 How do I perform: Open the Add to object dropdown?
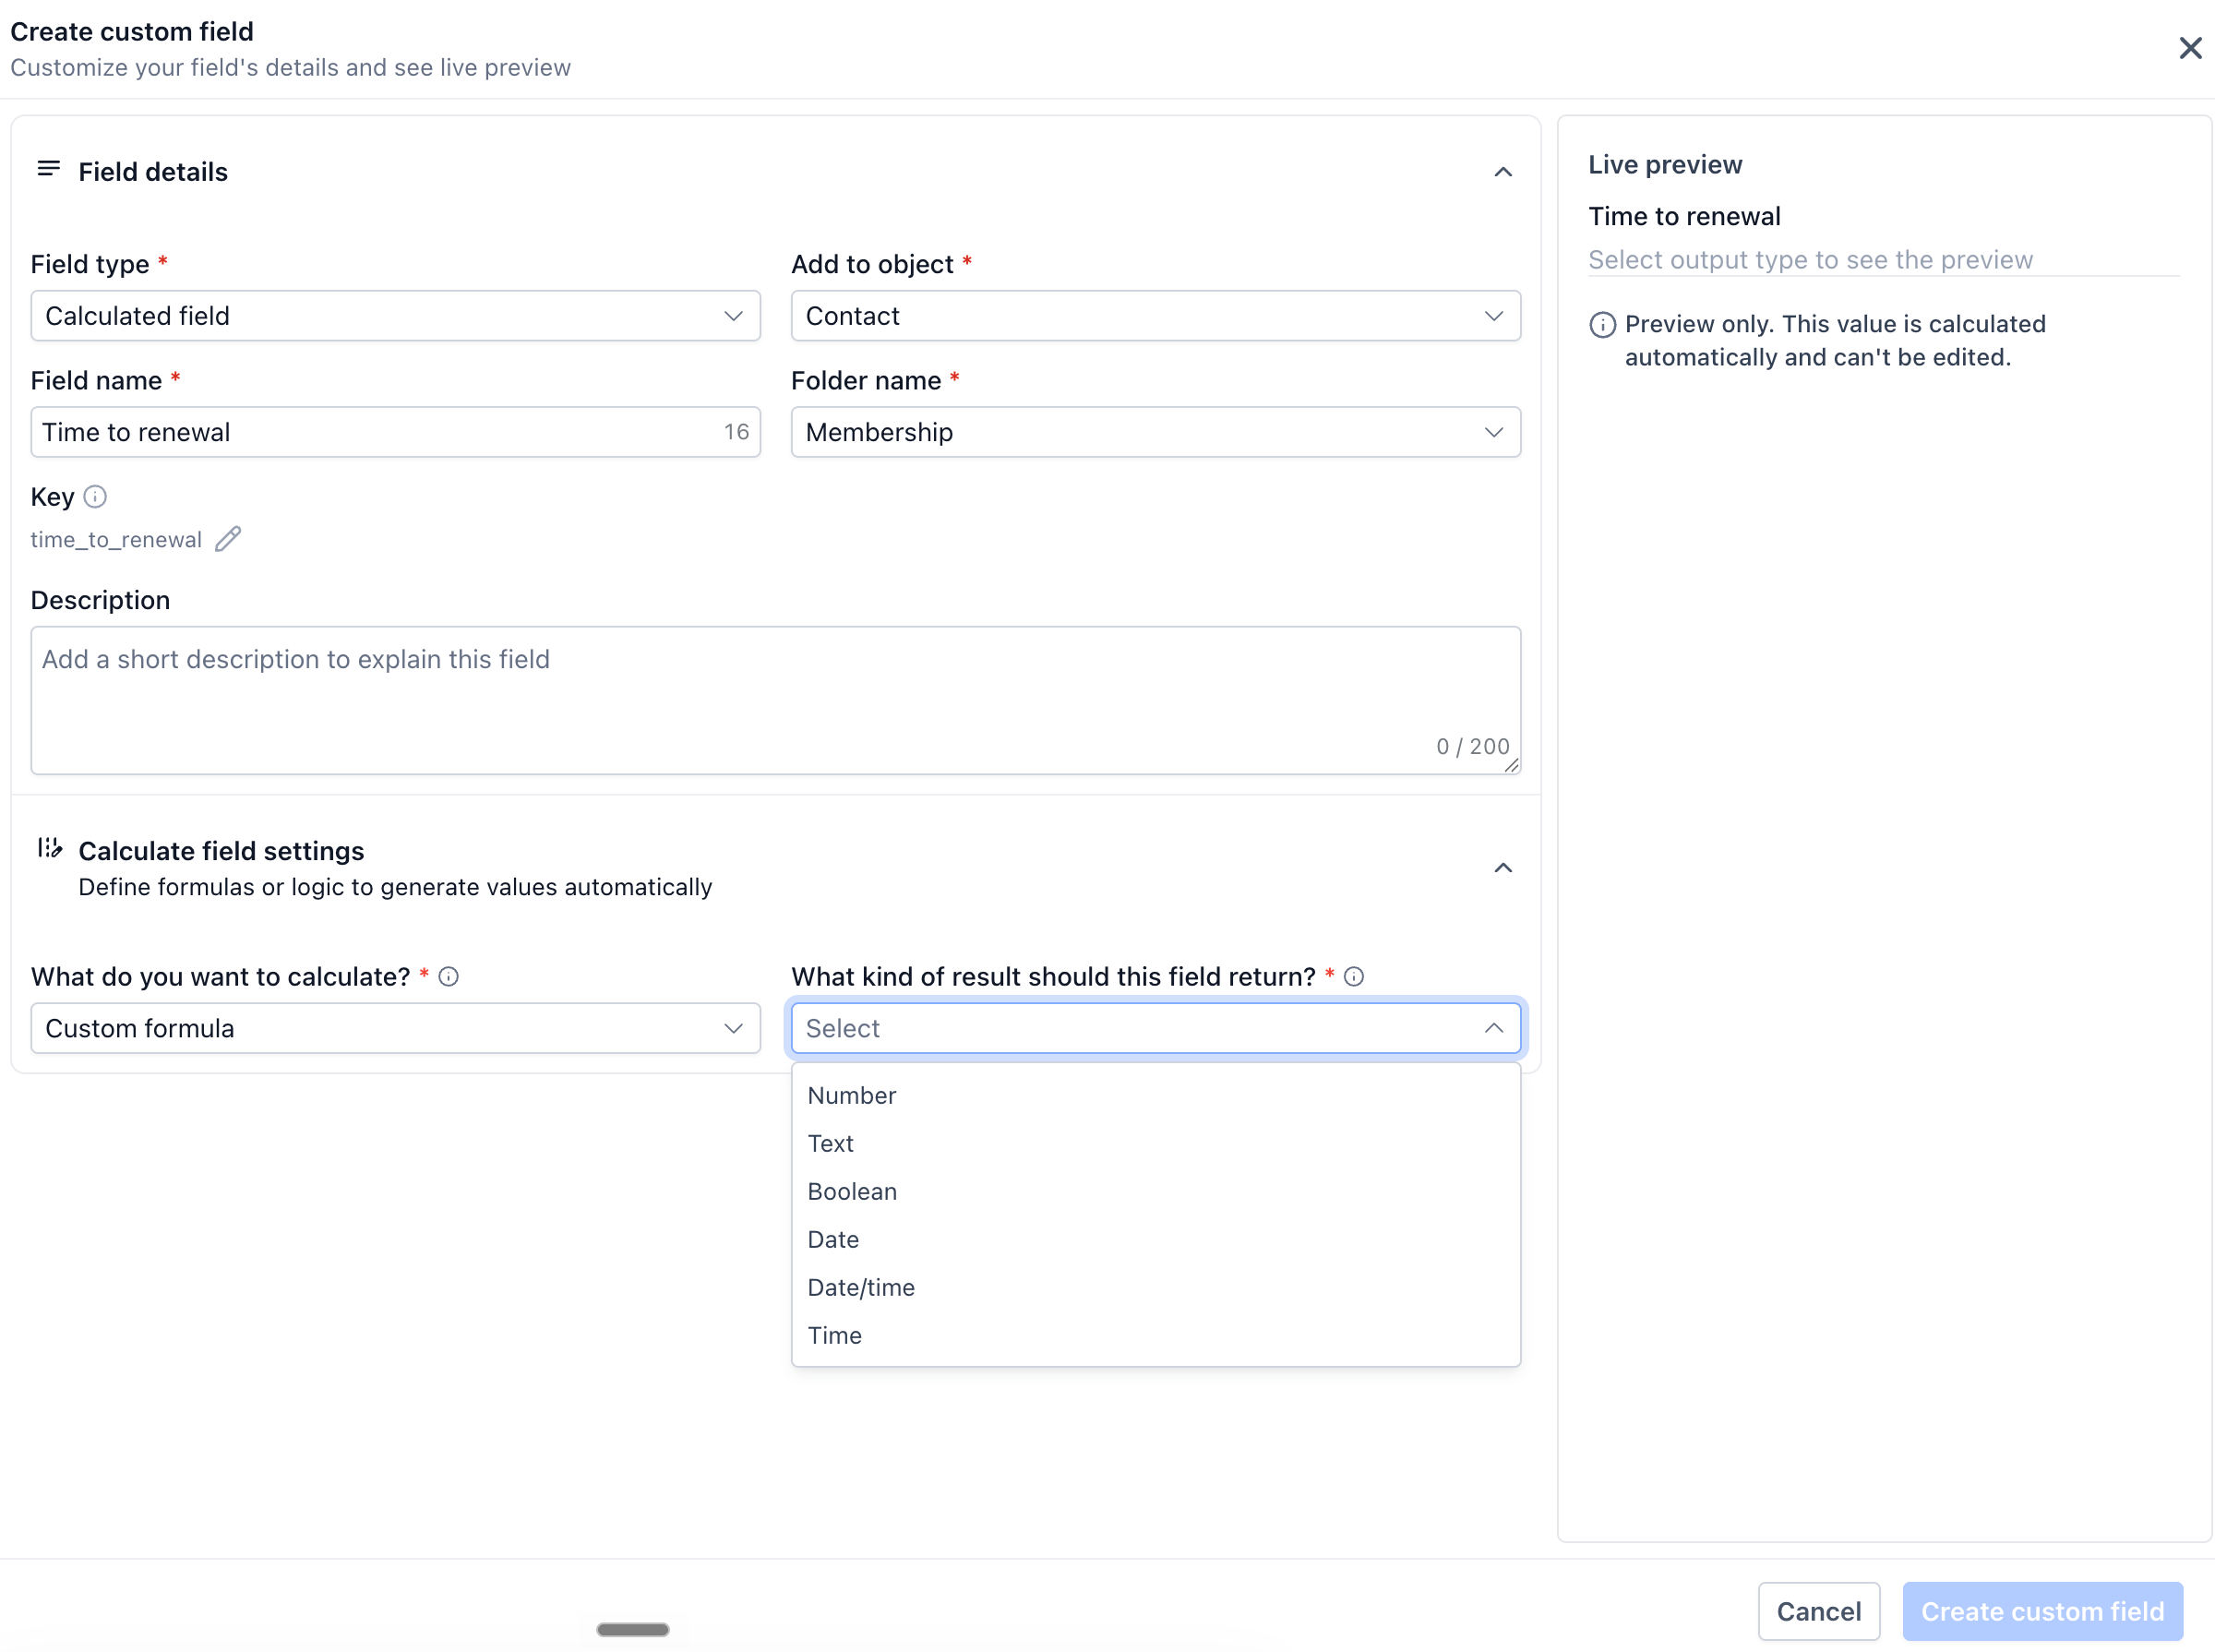[1155, 316]
